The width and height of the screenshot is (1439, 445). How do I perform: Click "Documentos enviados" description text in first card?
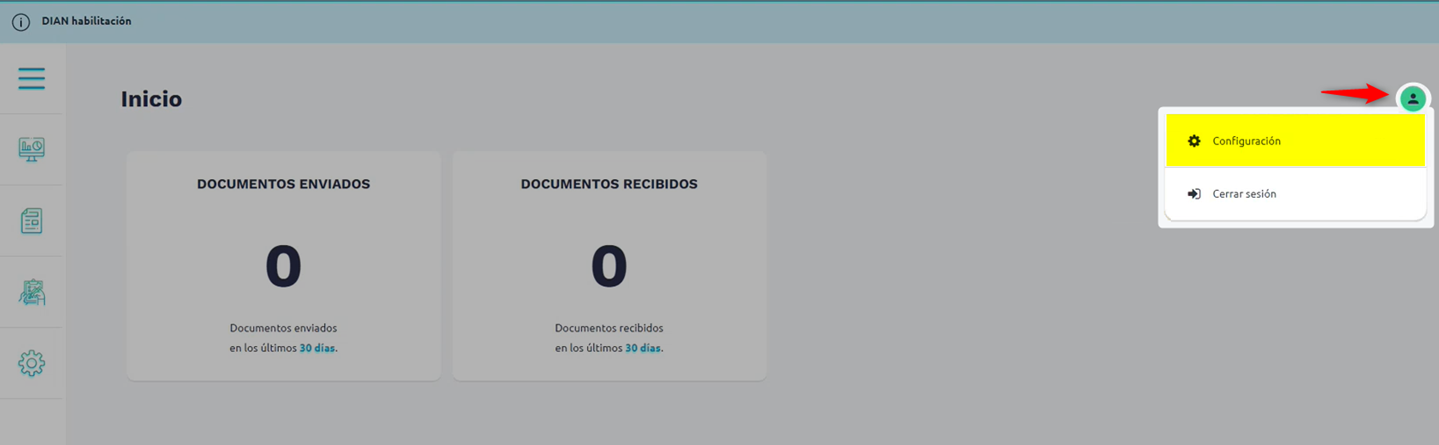click(283, 328)
